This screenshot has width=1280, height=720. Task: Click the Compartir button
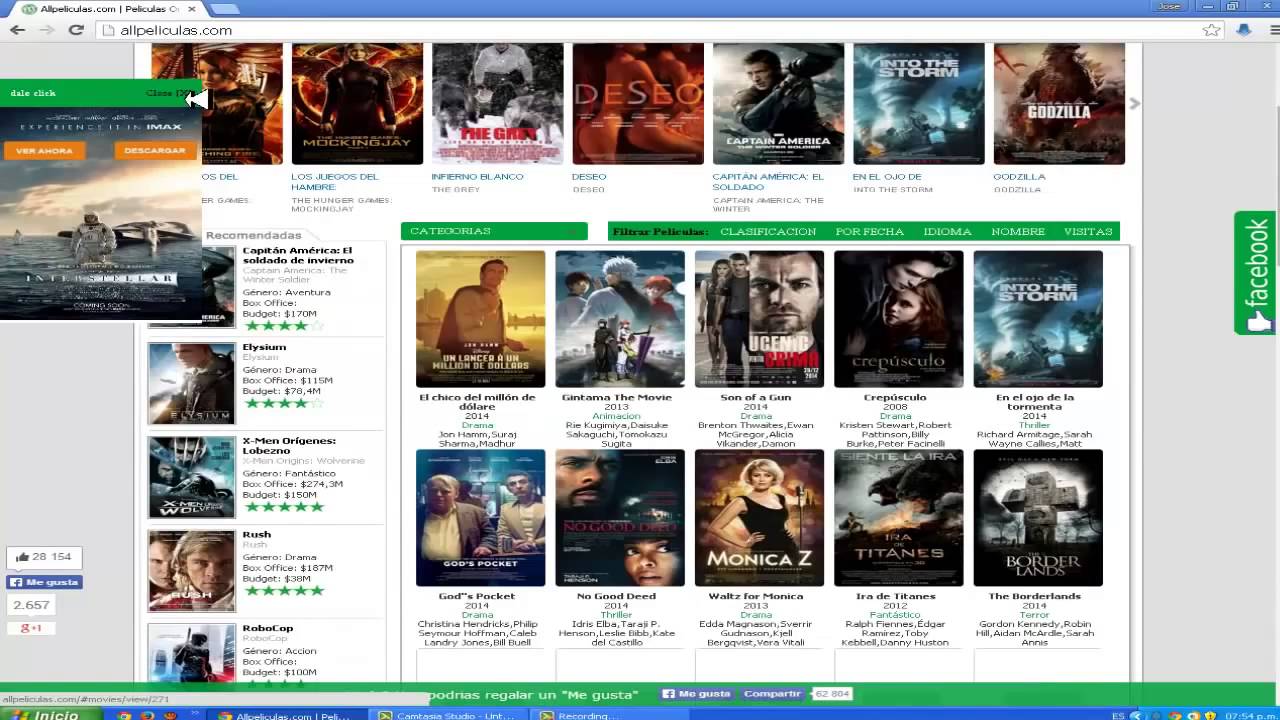coord(772,694)
